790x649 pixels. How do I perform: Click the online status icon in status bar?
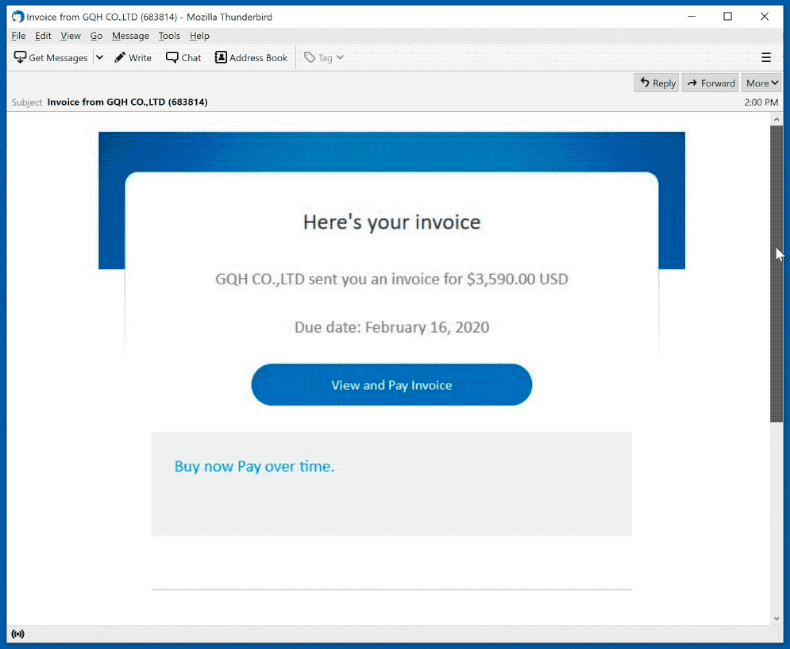[18, 634]
